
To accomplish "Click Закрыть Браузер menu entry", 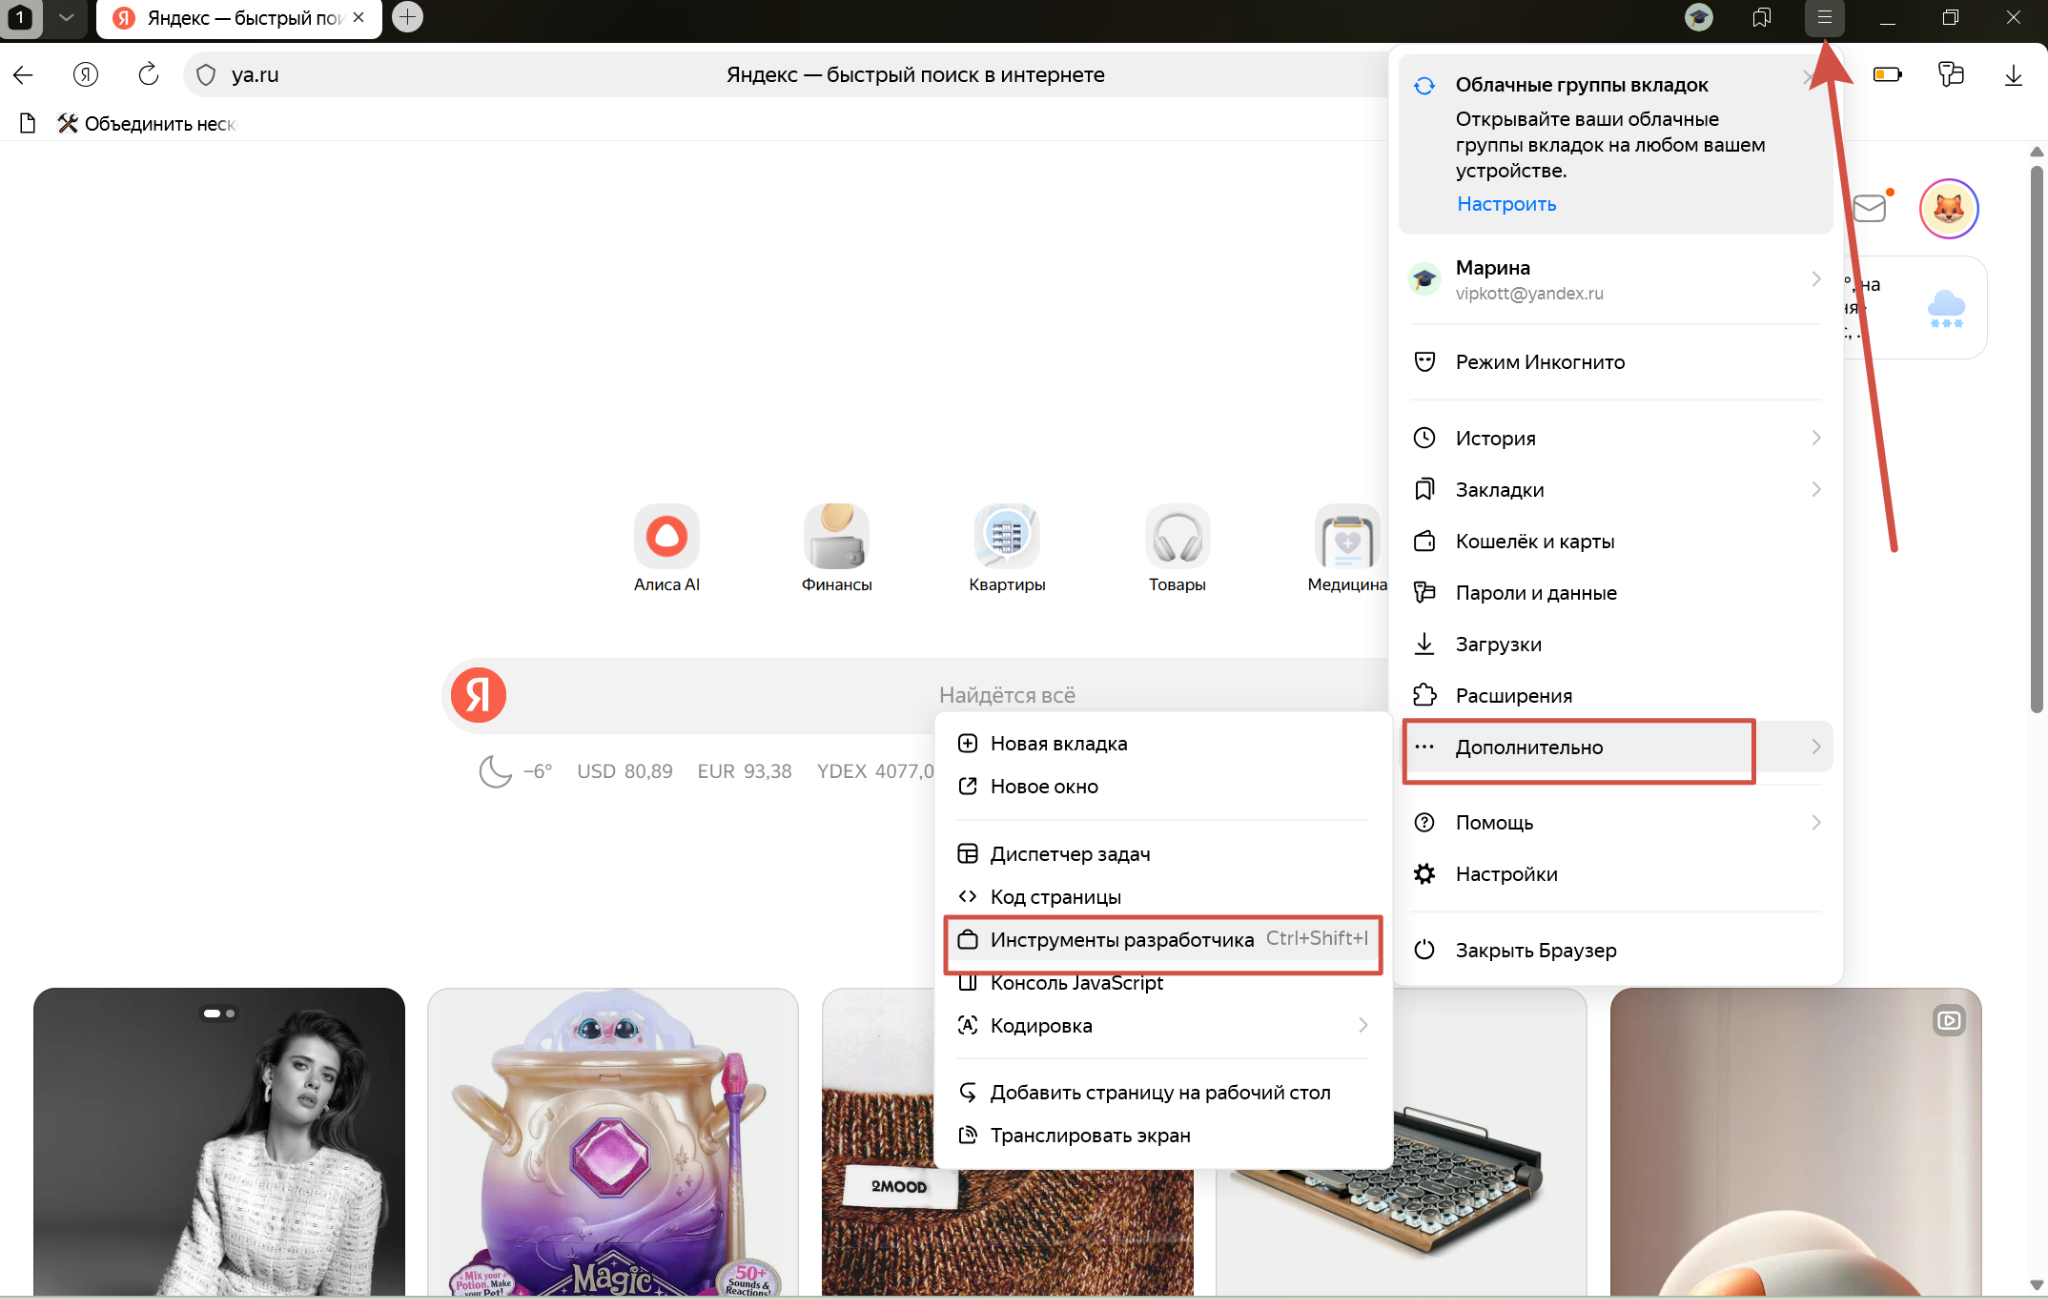I will tap(1535, 950).
